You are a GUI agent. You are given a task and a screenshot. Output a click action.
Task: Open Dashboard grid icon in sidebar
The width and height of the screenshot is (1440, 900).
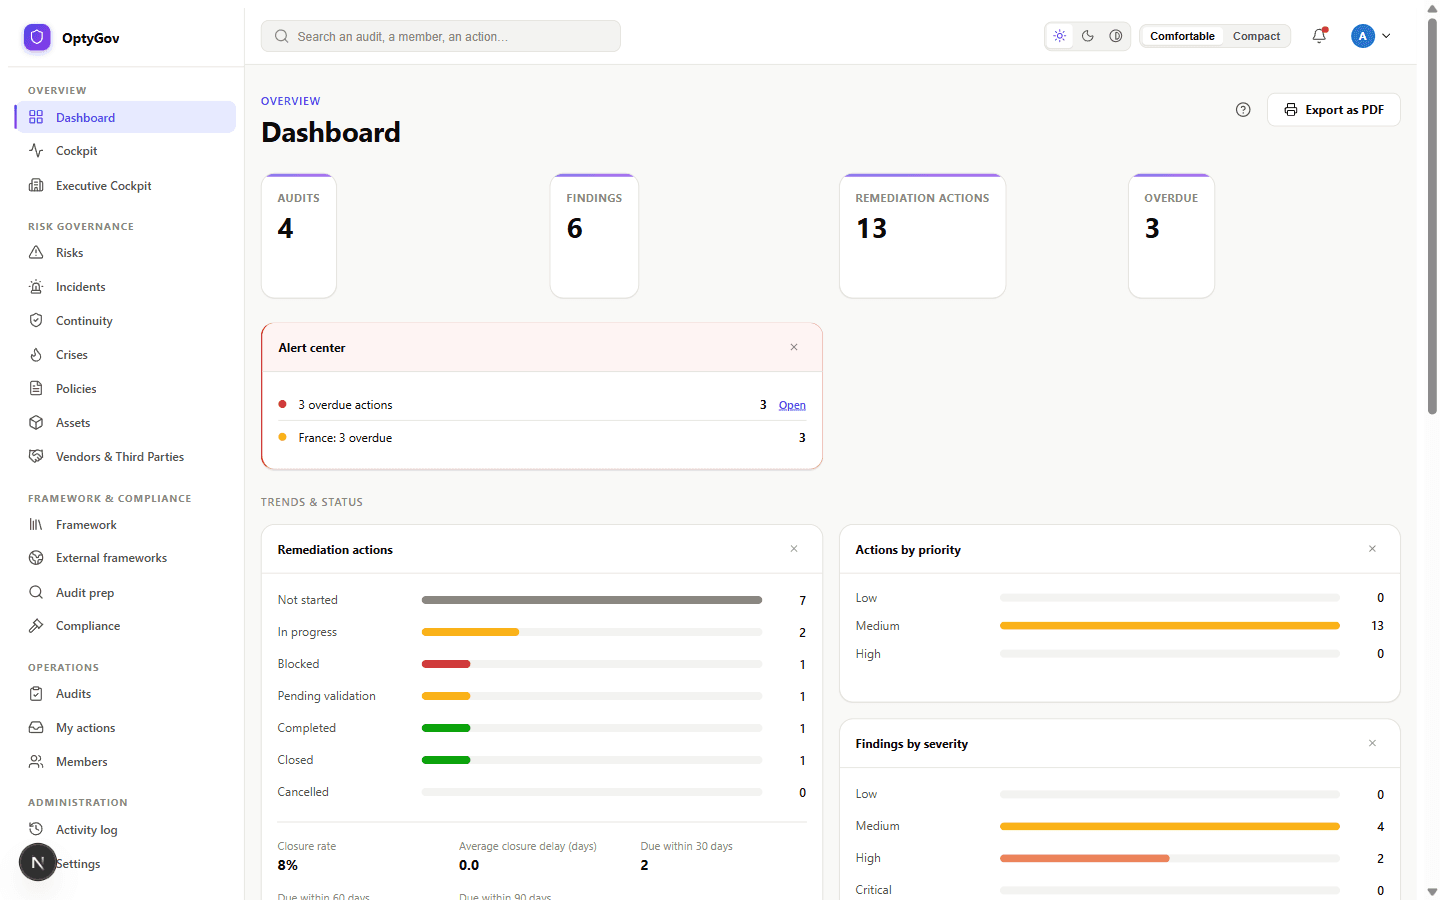click(36, 117)
